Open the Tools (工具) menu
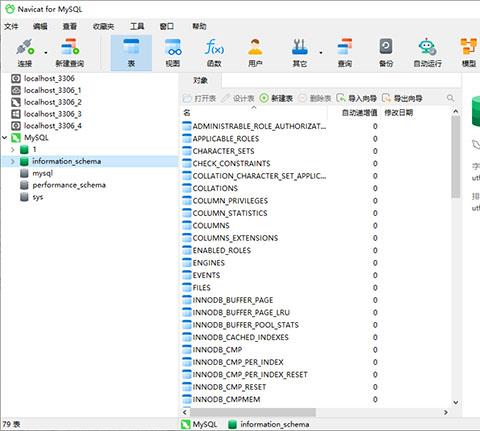The width and height of the screenshot is (480, 431). (x=137, y=26)
